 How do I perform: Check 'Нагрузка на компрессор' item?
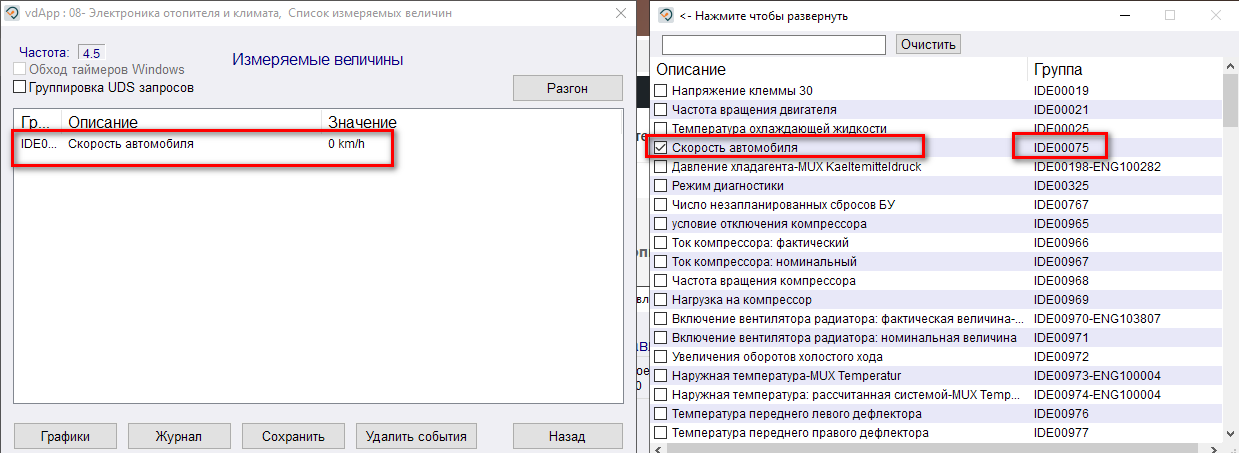coord(661,300)
